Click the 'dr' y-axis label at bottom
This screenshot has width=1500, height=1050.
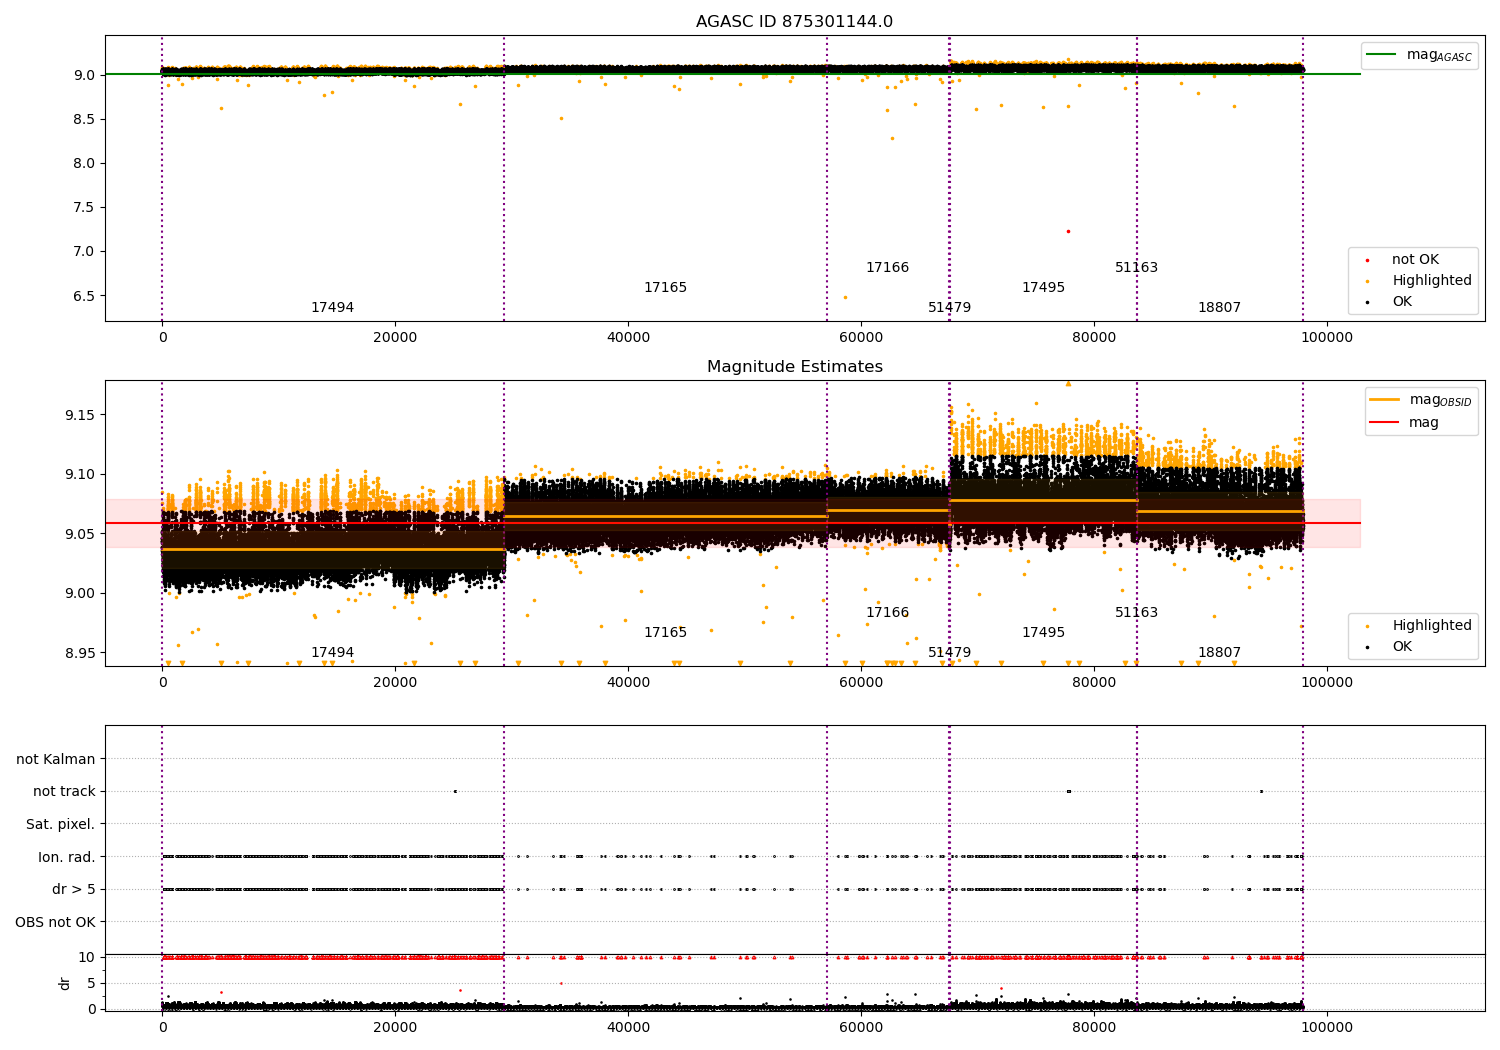[65, 983]
